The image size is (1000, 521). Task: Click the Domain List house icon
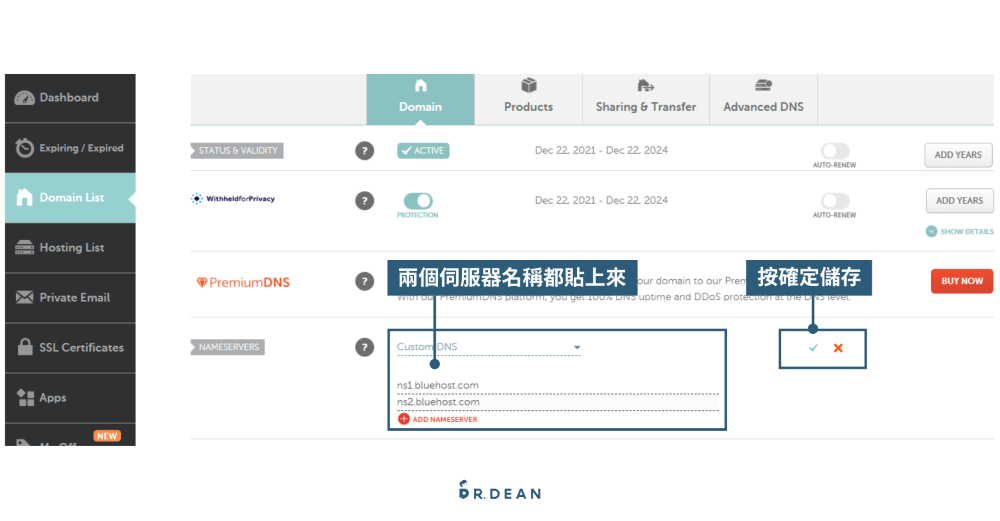point(24,198)
